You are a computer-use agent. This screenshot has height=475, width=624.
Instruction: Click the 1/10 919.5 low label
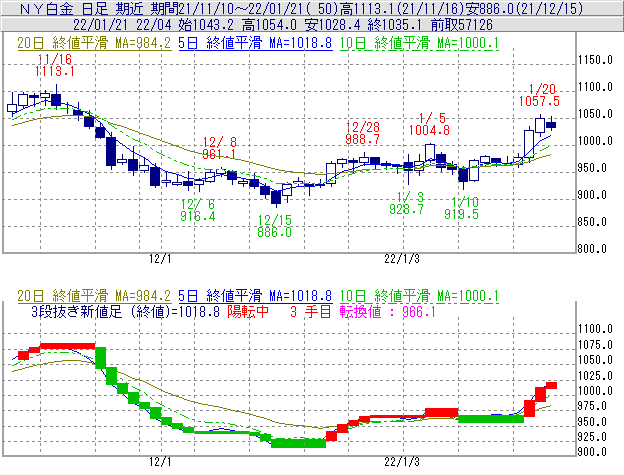[462, 208]
